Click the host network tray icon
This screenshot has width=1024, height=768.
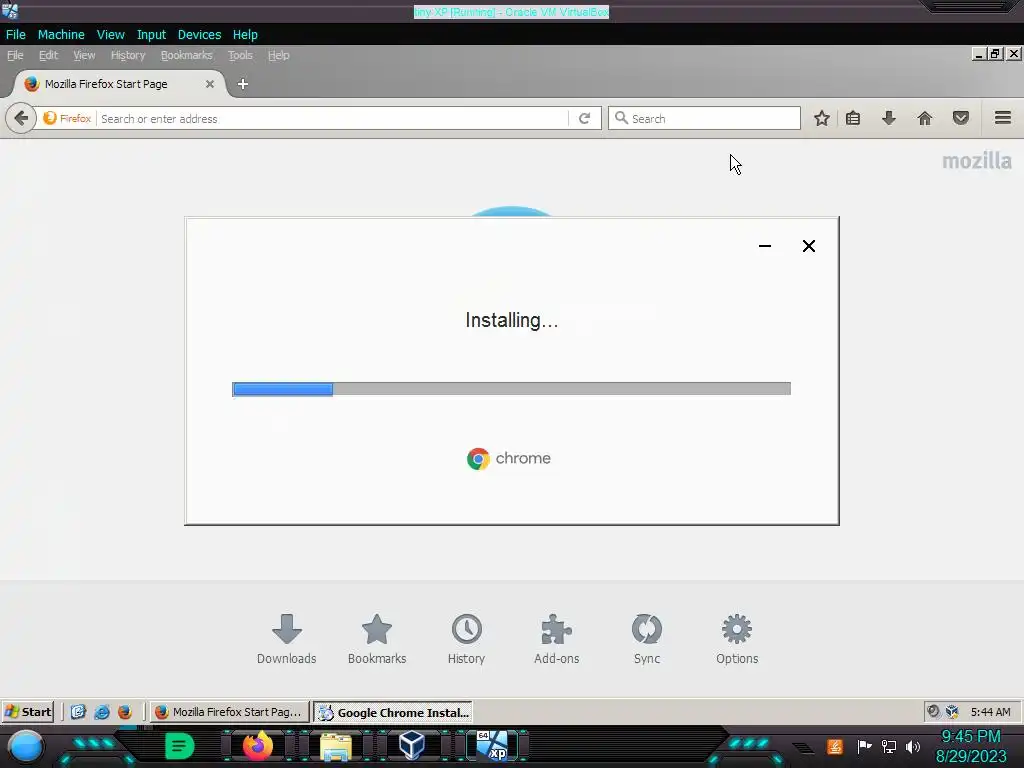pos(888,746)
